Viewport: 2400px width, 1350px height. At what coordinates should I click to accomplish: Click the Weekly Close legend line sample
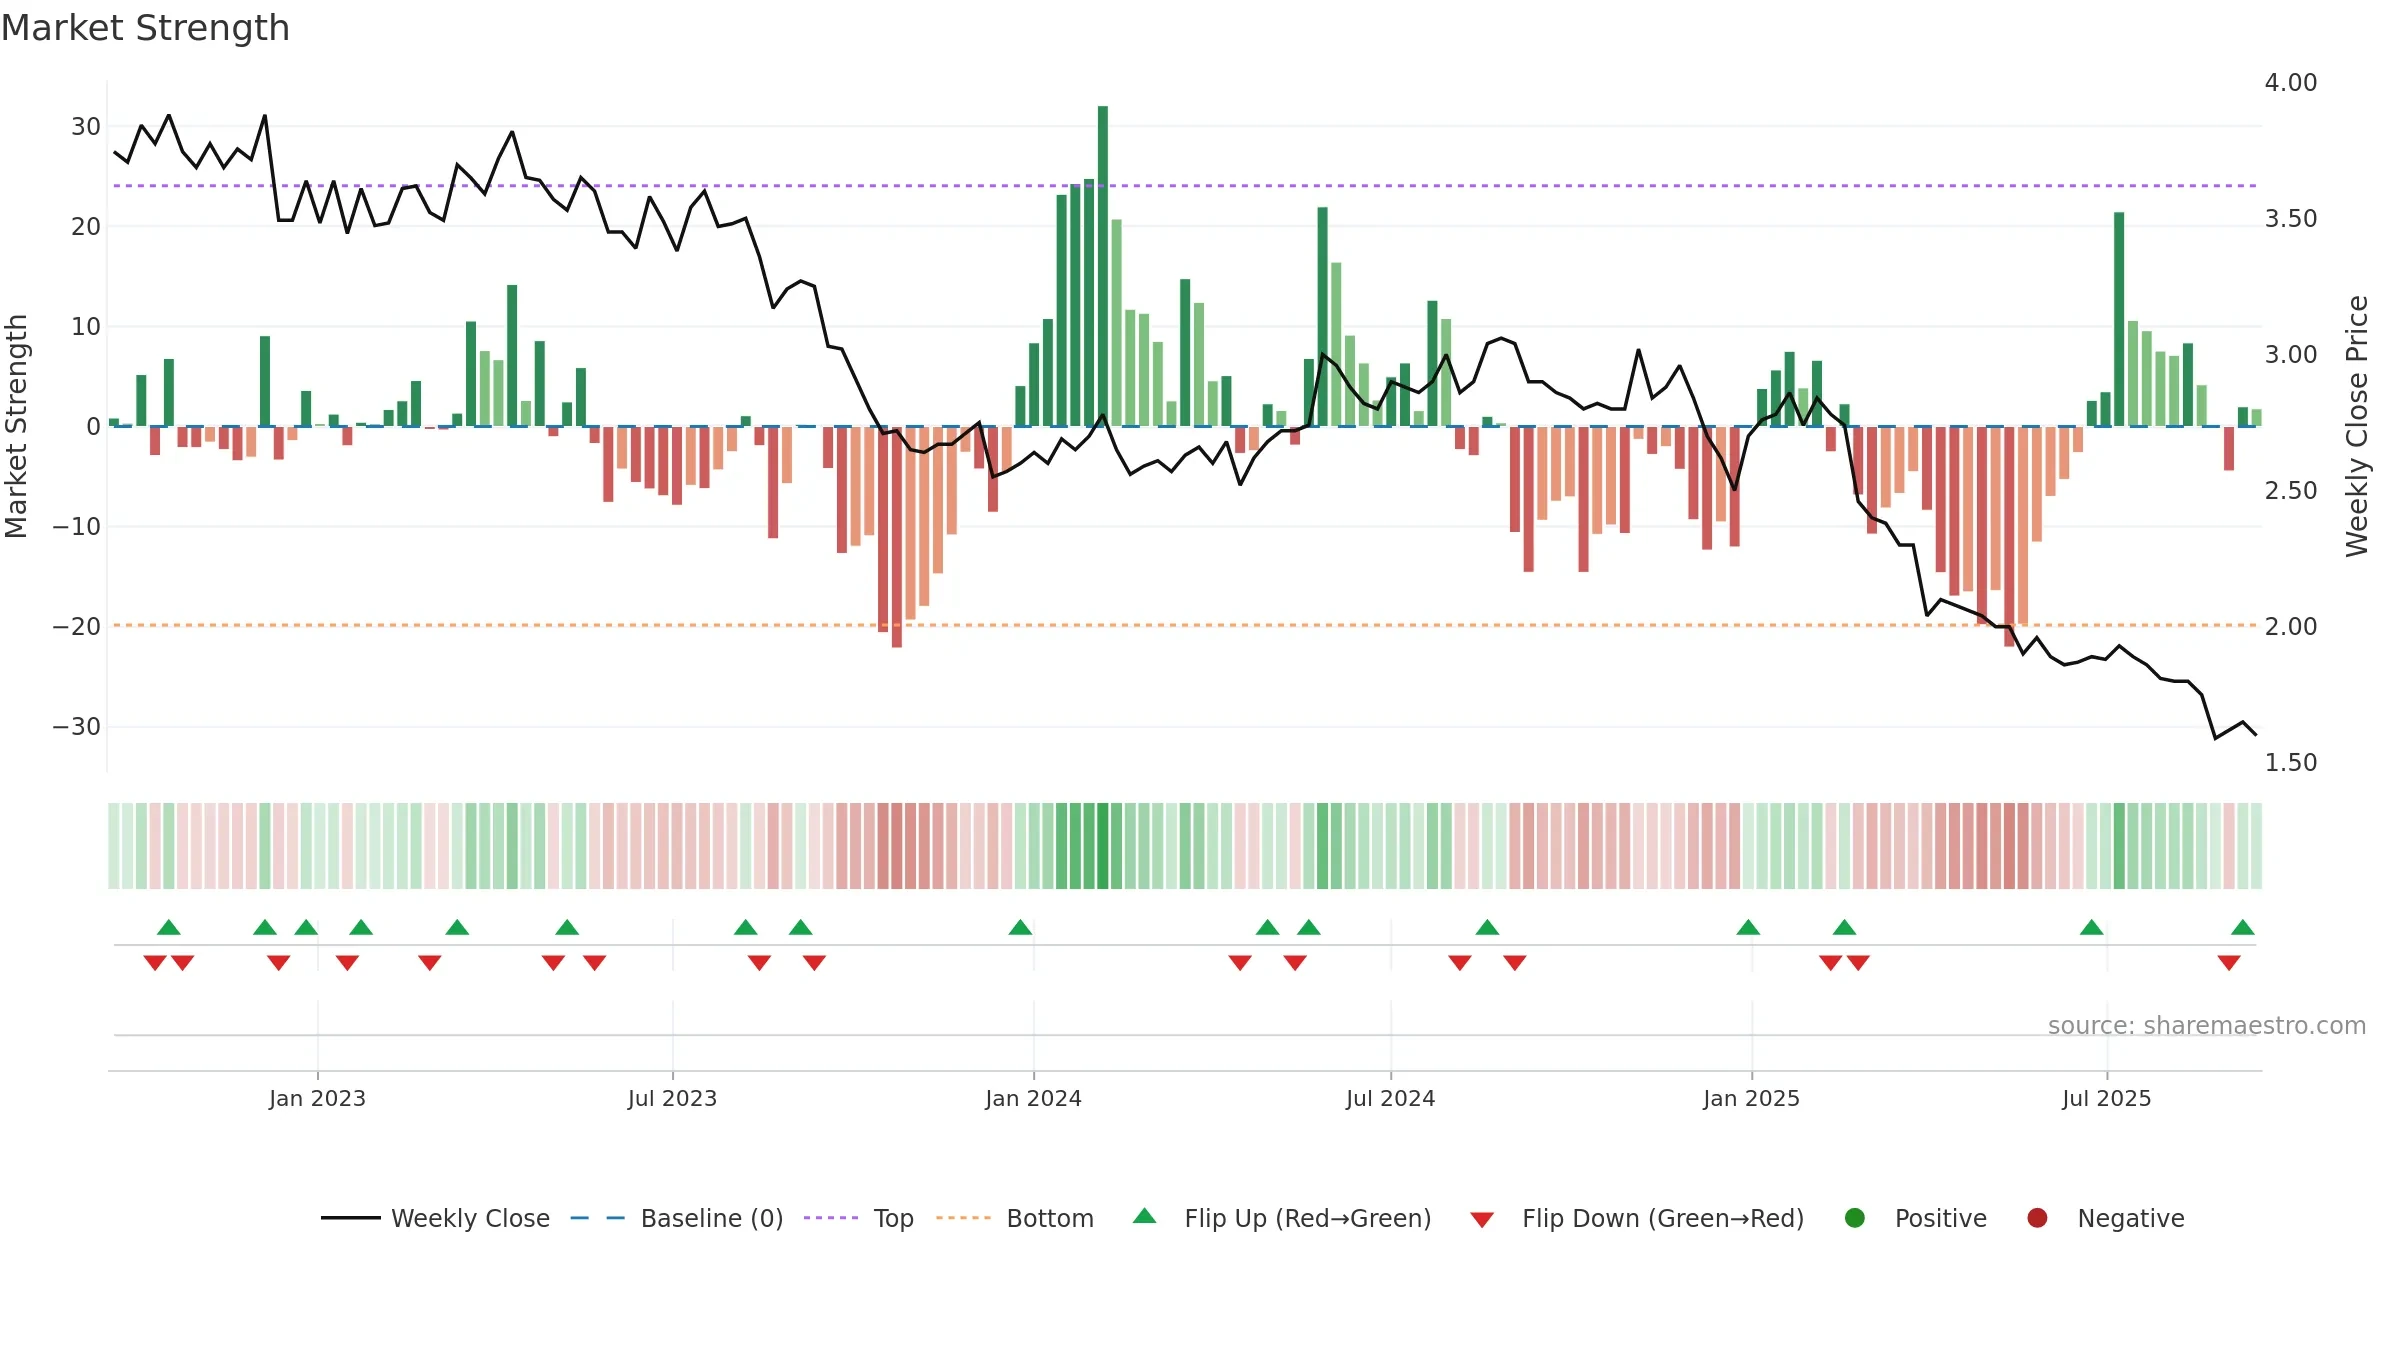pyautogui.click(x=350, y=1218)
